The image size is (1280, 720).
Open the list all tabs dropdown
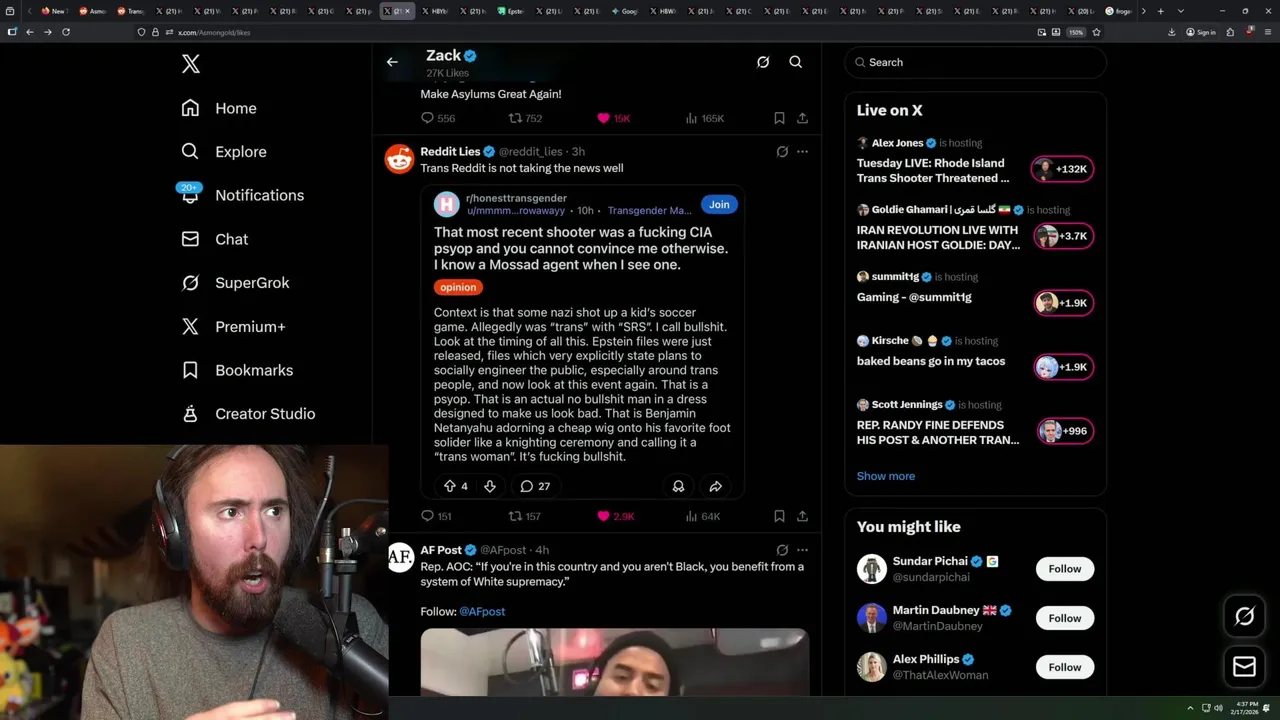(x=1180, y=11)
